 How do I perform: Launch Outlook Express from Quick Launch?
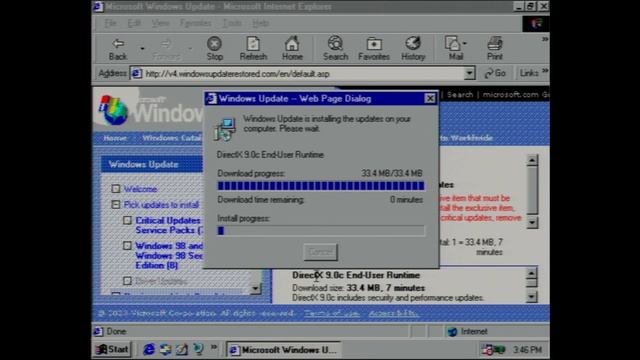pyautogui.click(x=165, y=349)
